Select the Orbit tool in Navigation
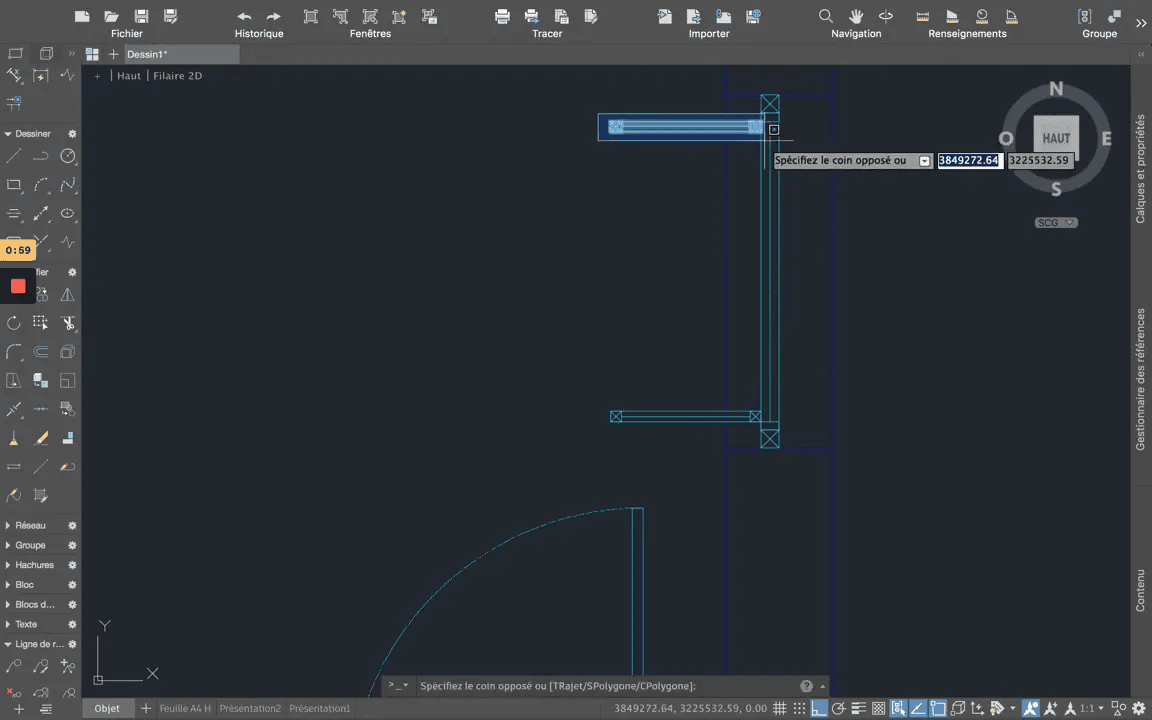 pos(886,16)
